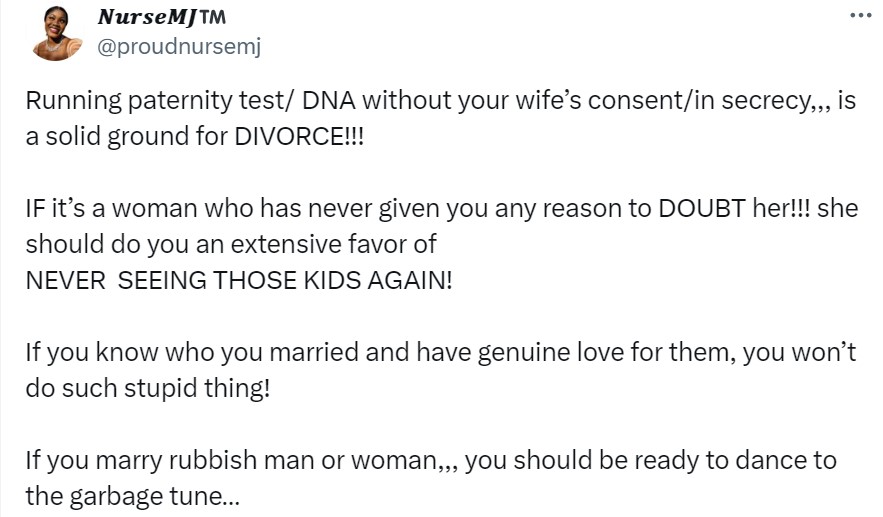Click the line "should do you an extensive favor of"
The width and height of the screenshot is (883, 517).
pos(231,244)
